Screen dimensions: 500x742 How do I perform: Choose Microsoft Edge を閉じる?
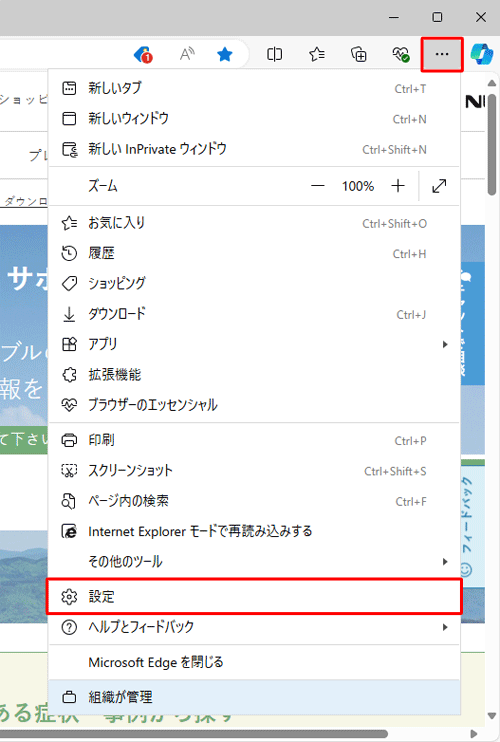254,662
